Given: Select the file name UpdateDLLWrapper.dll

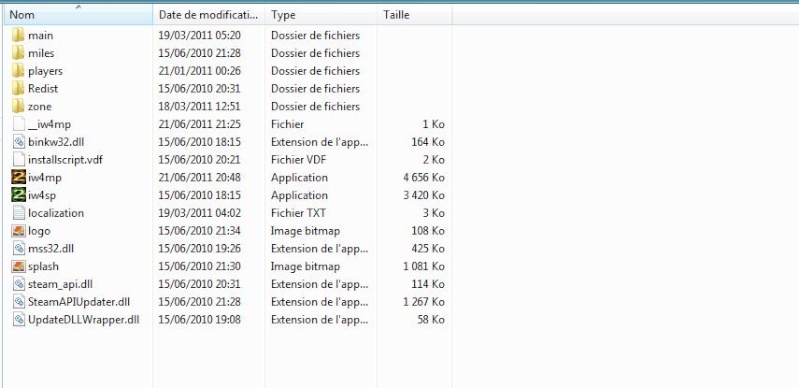Looking at the screenshot, I should point(84,320).
